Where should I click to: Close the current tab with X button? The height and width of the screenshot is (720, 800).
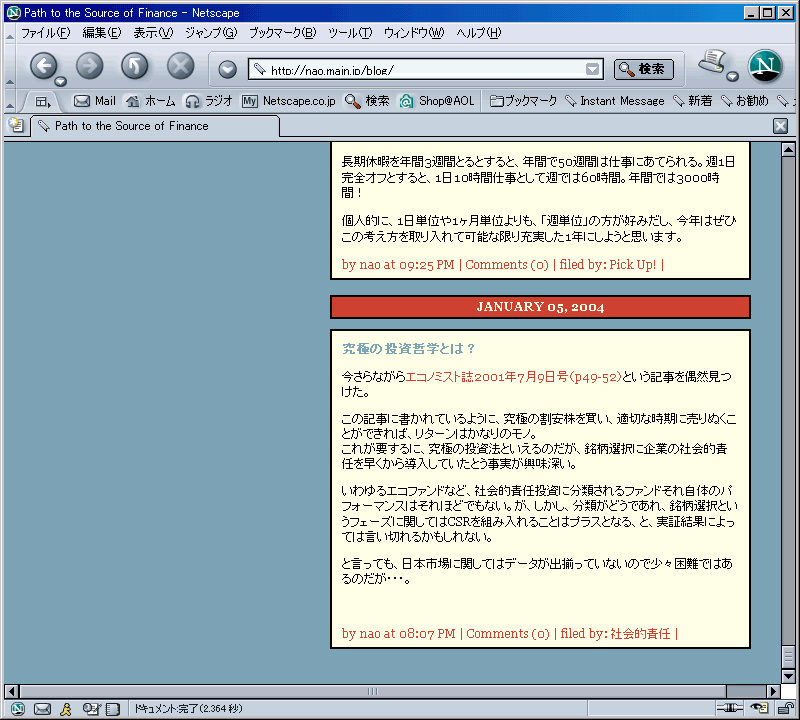click(x=780, y=126)
